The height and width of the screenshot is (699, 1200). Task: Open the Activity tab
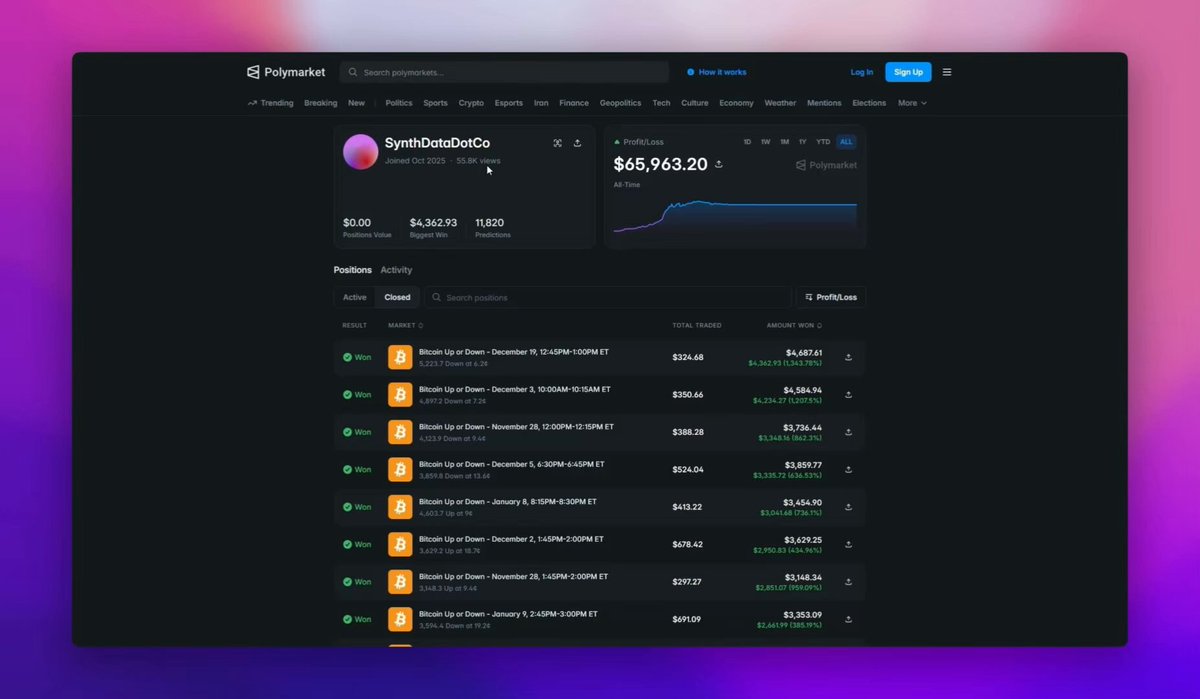tap(396, 270)
